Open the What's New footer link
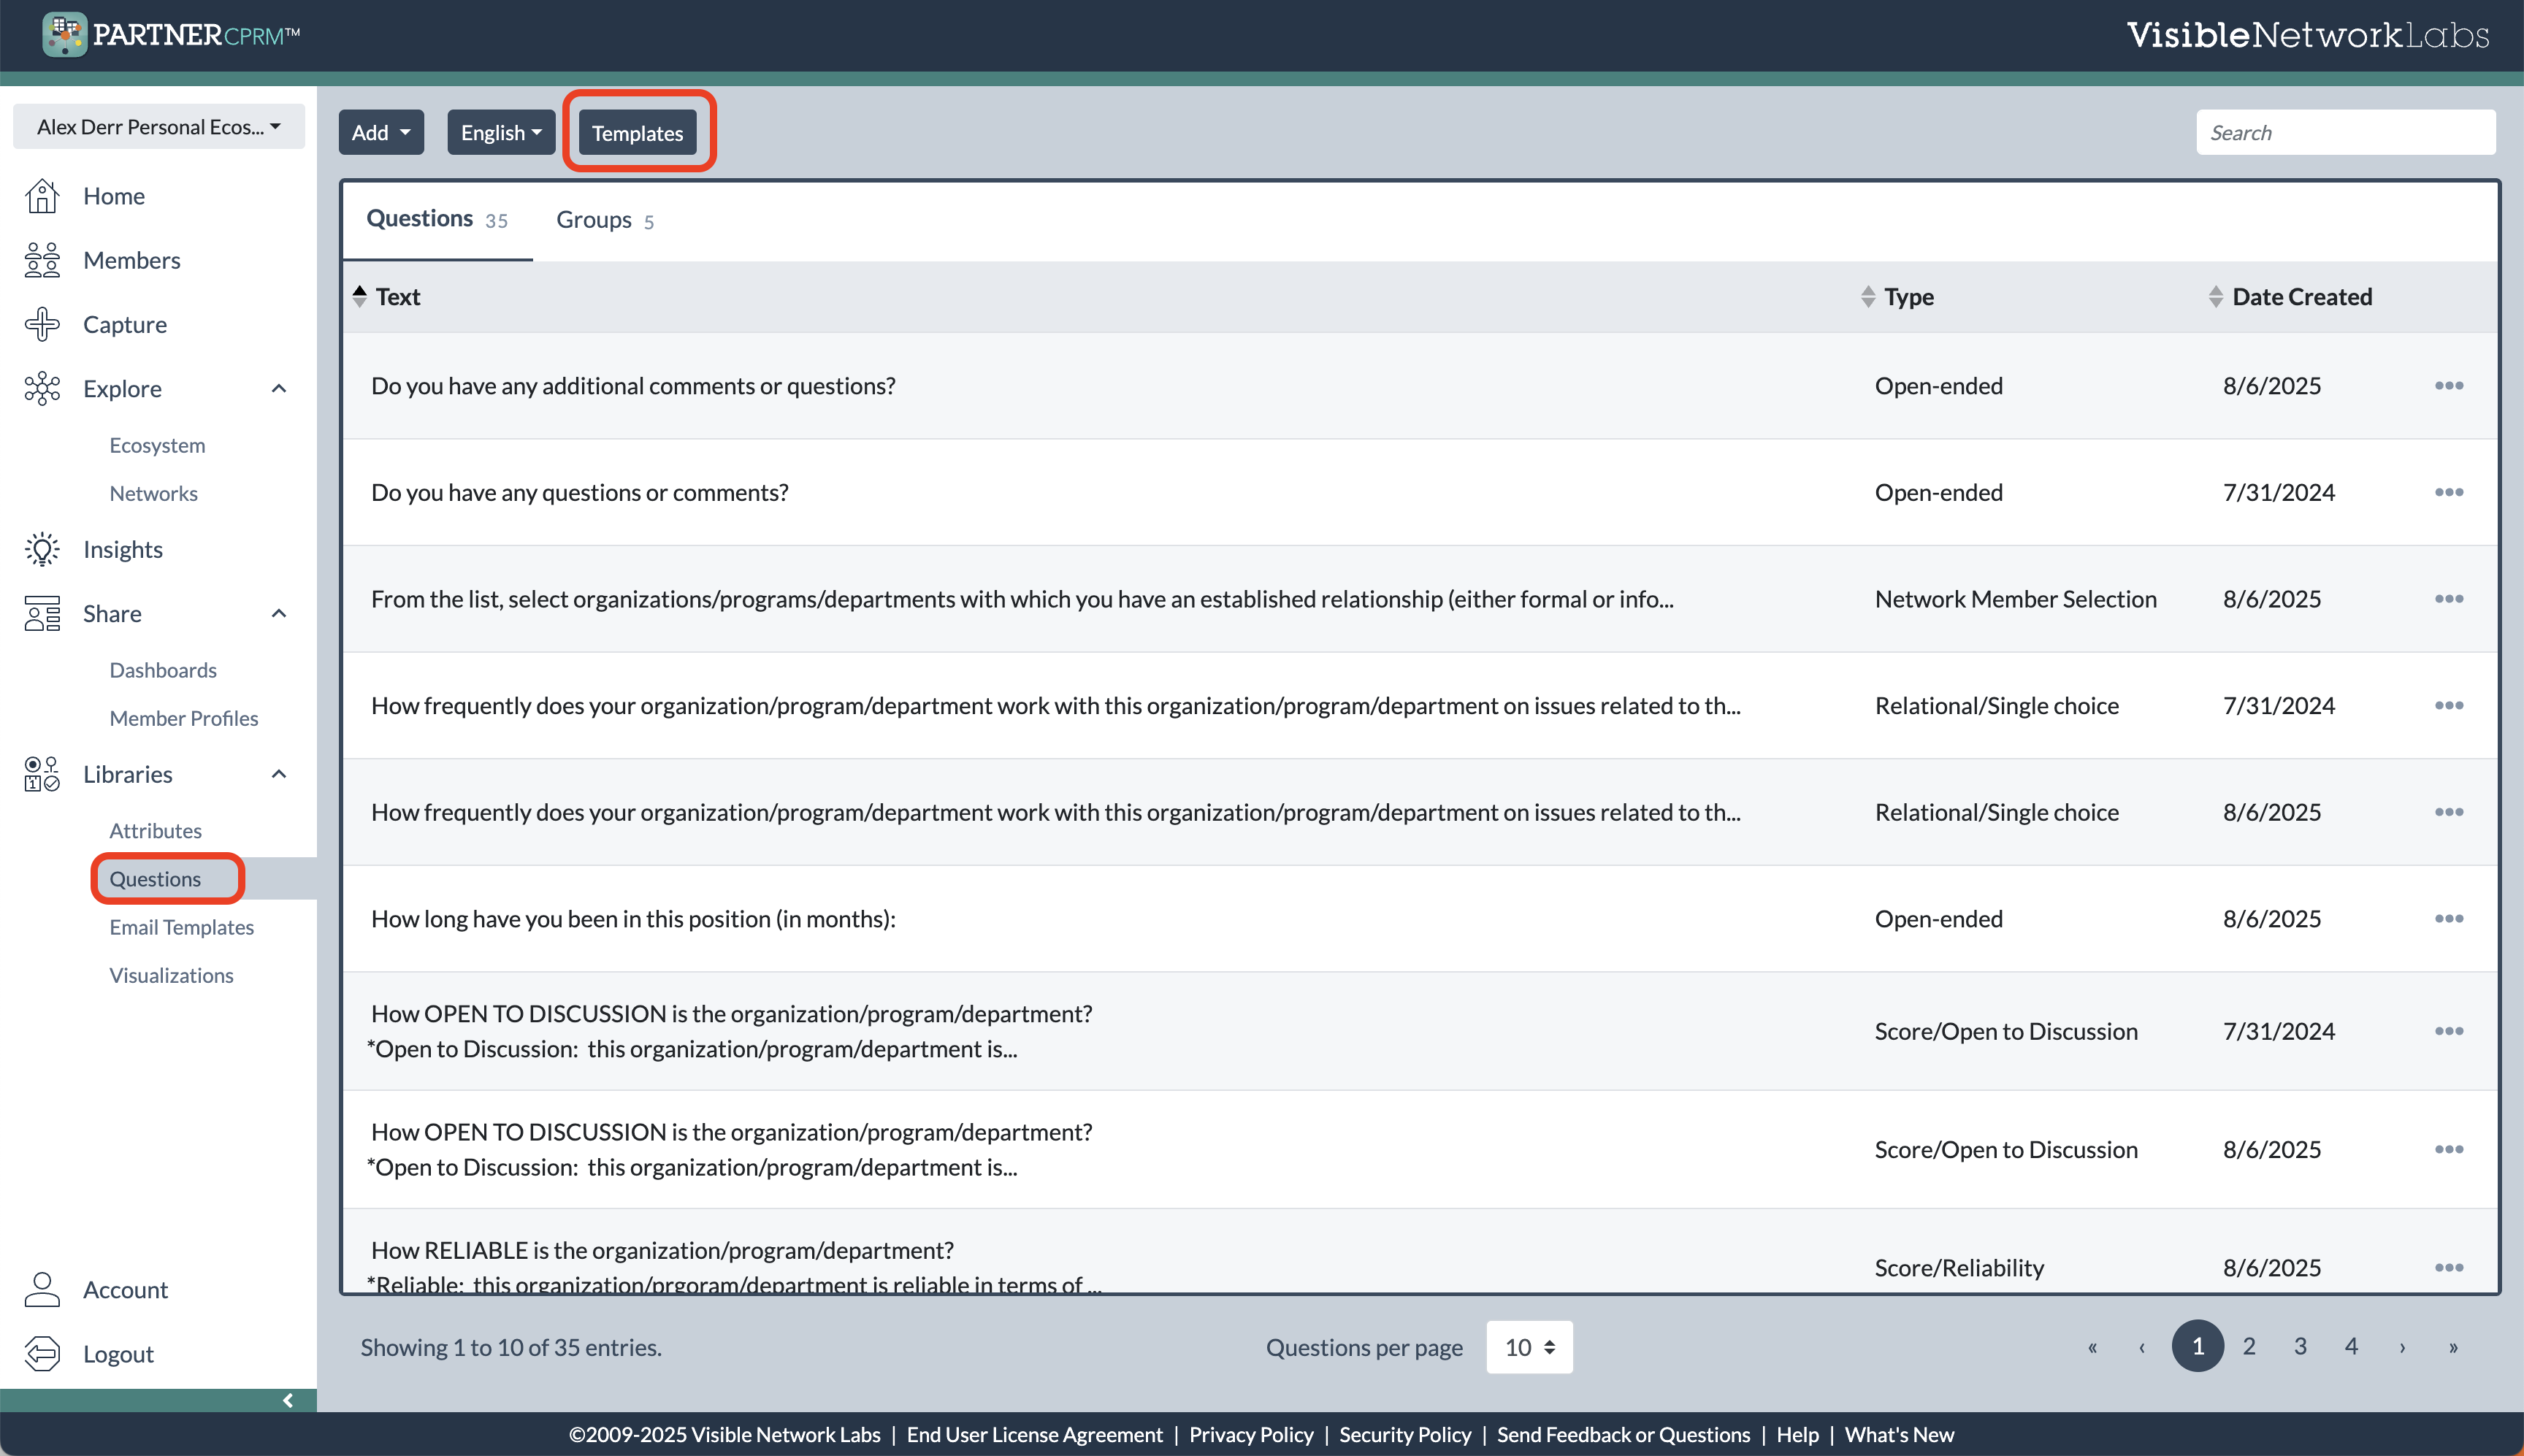This screenshot has width=2524, height=1456. (x=1899, y=1434)
